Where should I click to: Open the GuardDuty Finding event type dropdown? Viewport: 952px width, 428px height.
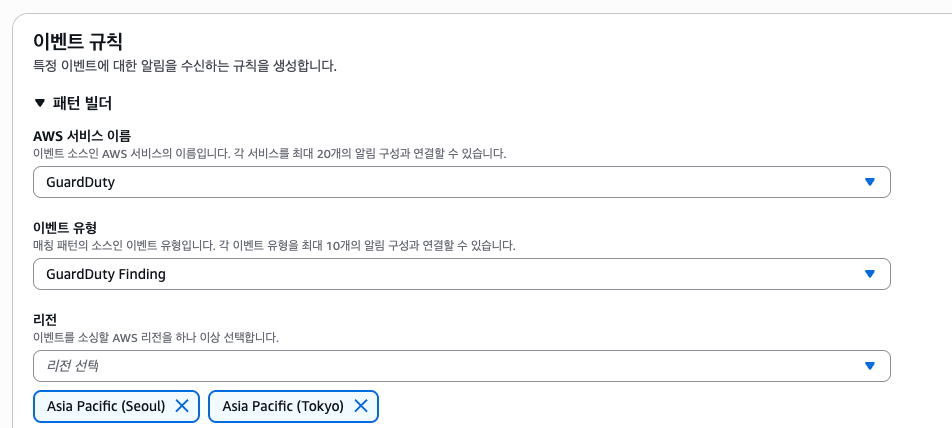pyautogui.click(x=461, y=274)
